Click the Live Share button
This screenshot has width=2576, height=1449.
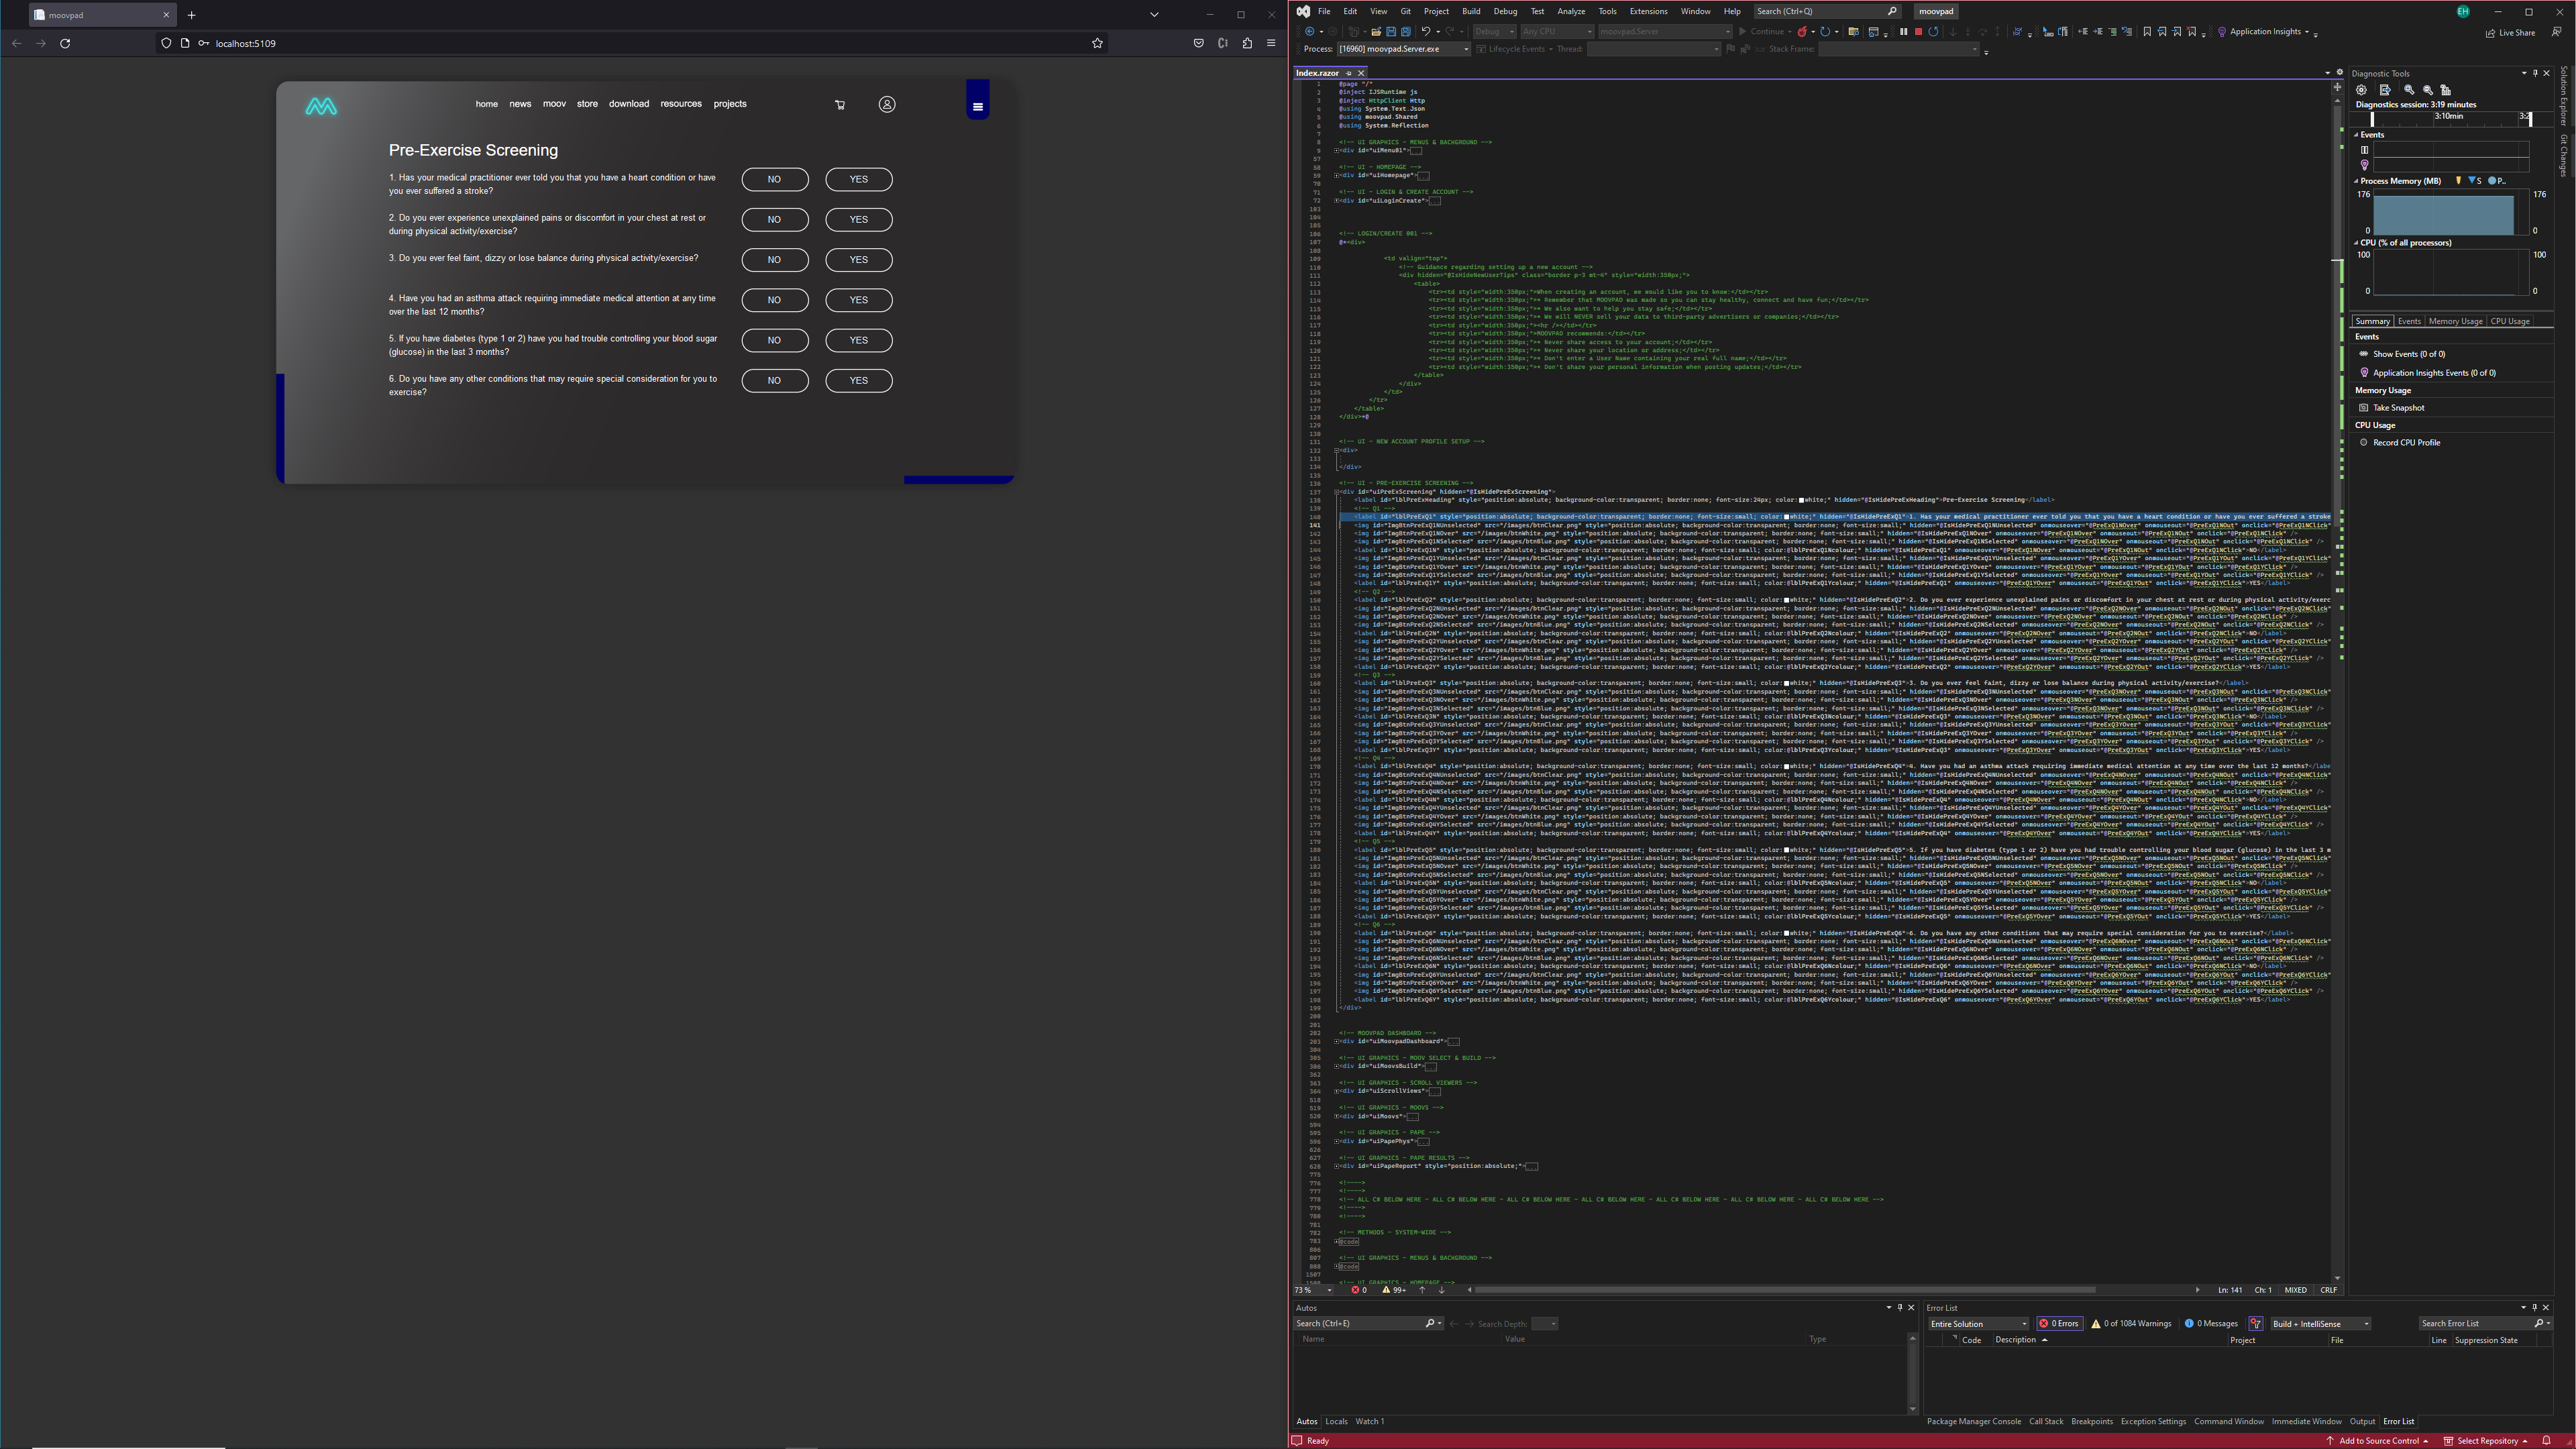(2510, 32)
